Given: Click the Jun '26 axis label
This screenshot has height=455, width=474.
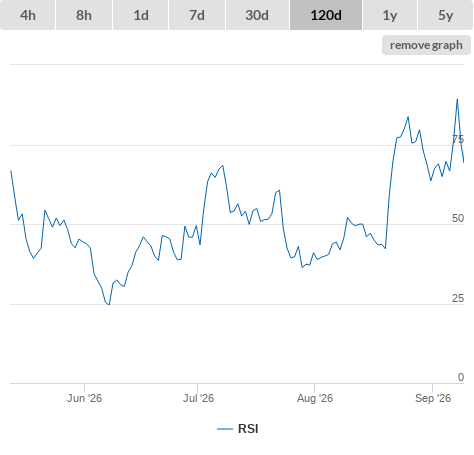Looking at the screenshot, I should coord(84,398).
